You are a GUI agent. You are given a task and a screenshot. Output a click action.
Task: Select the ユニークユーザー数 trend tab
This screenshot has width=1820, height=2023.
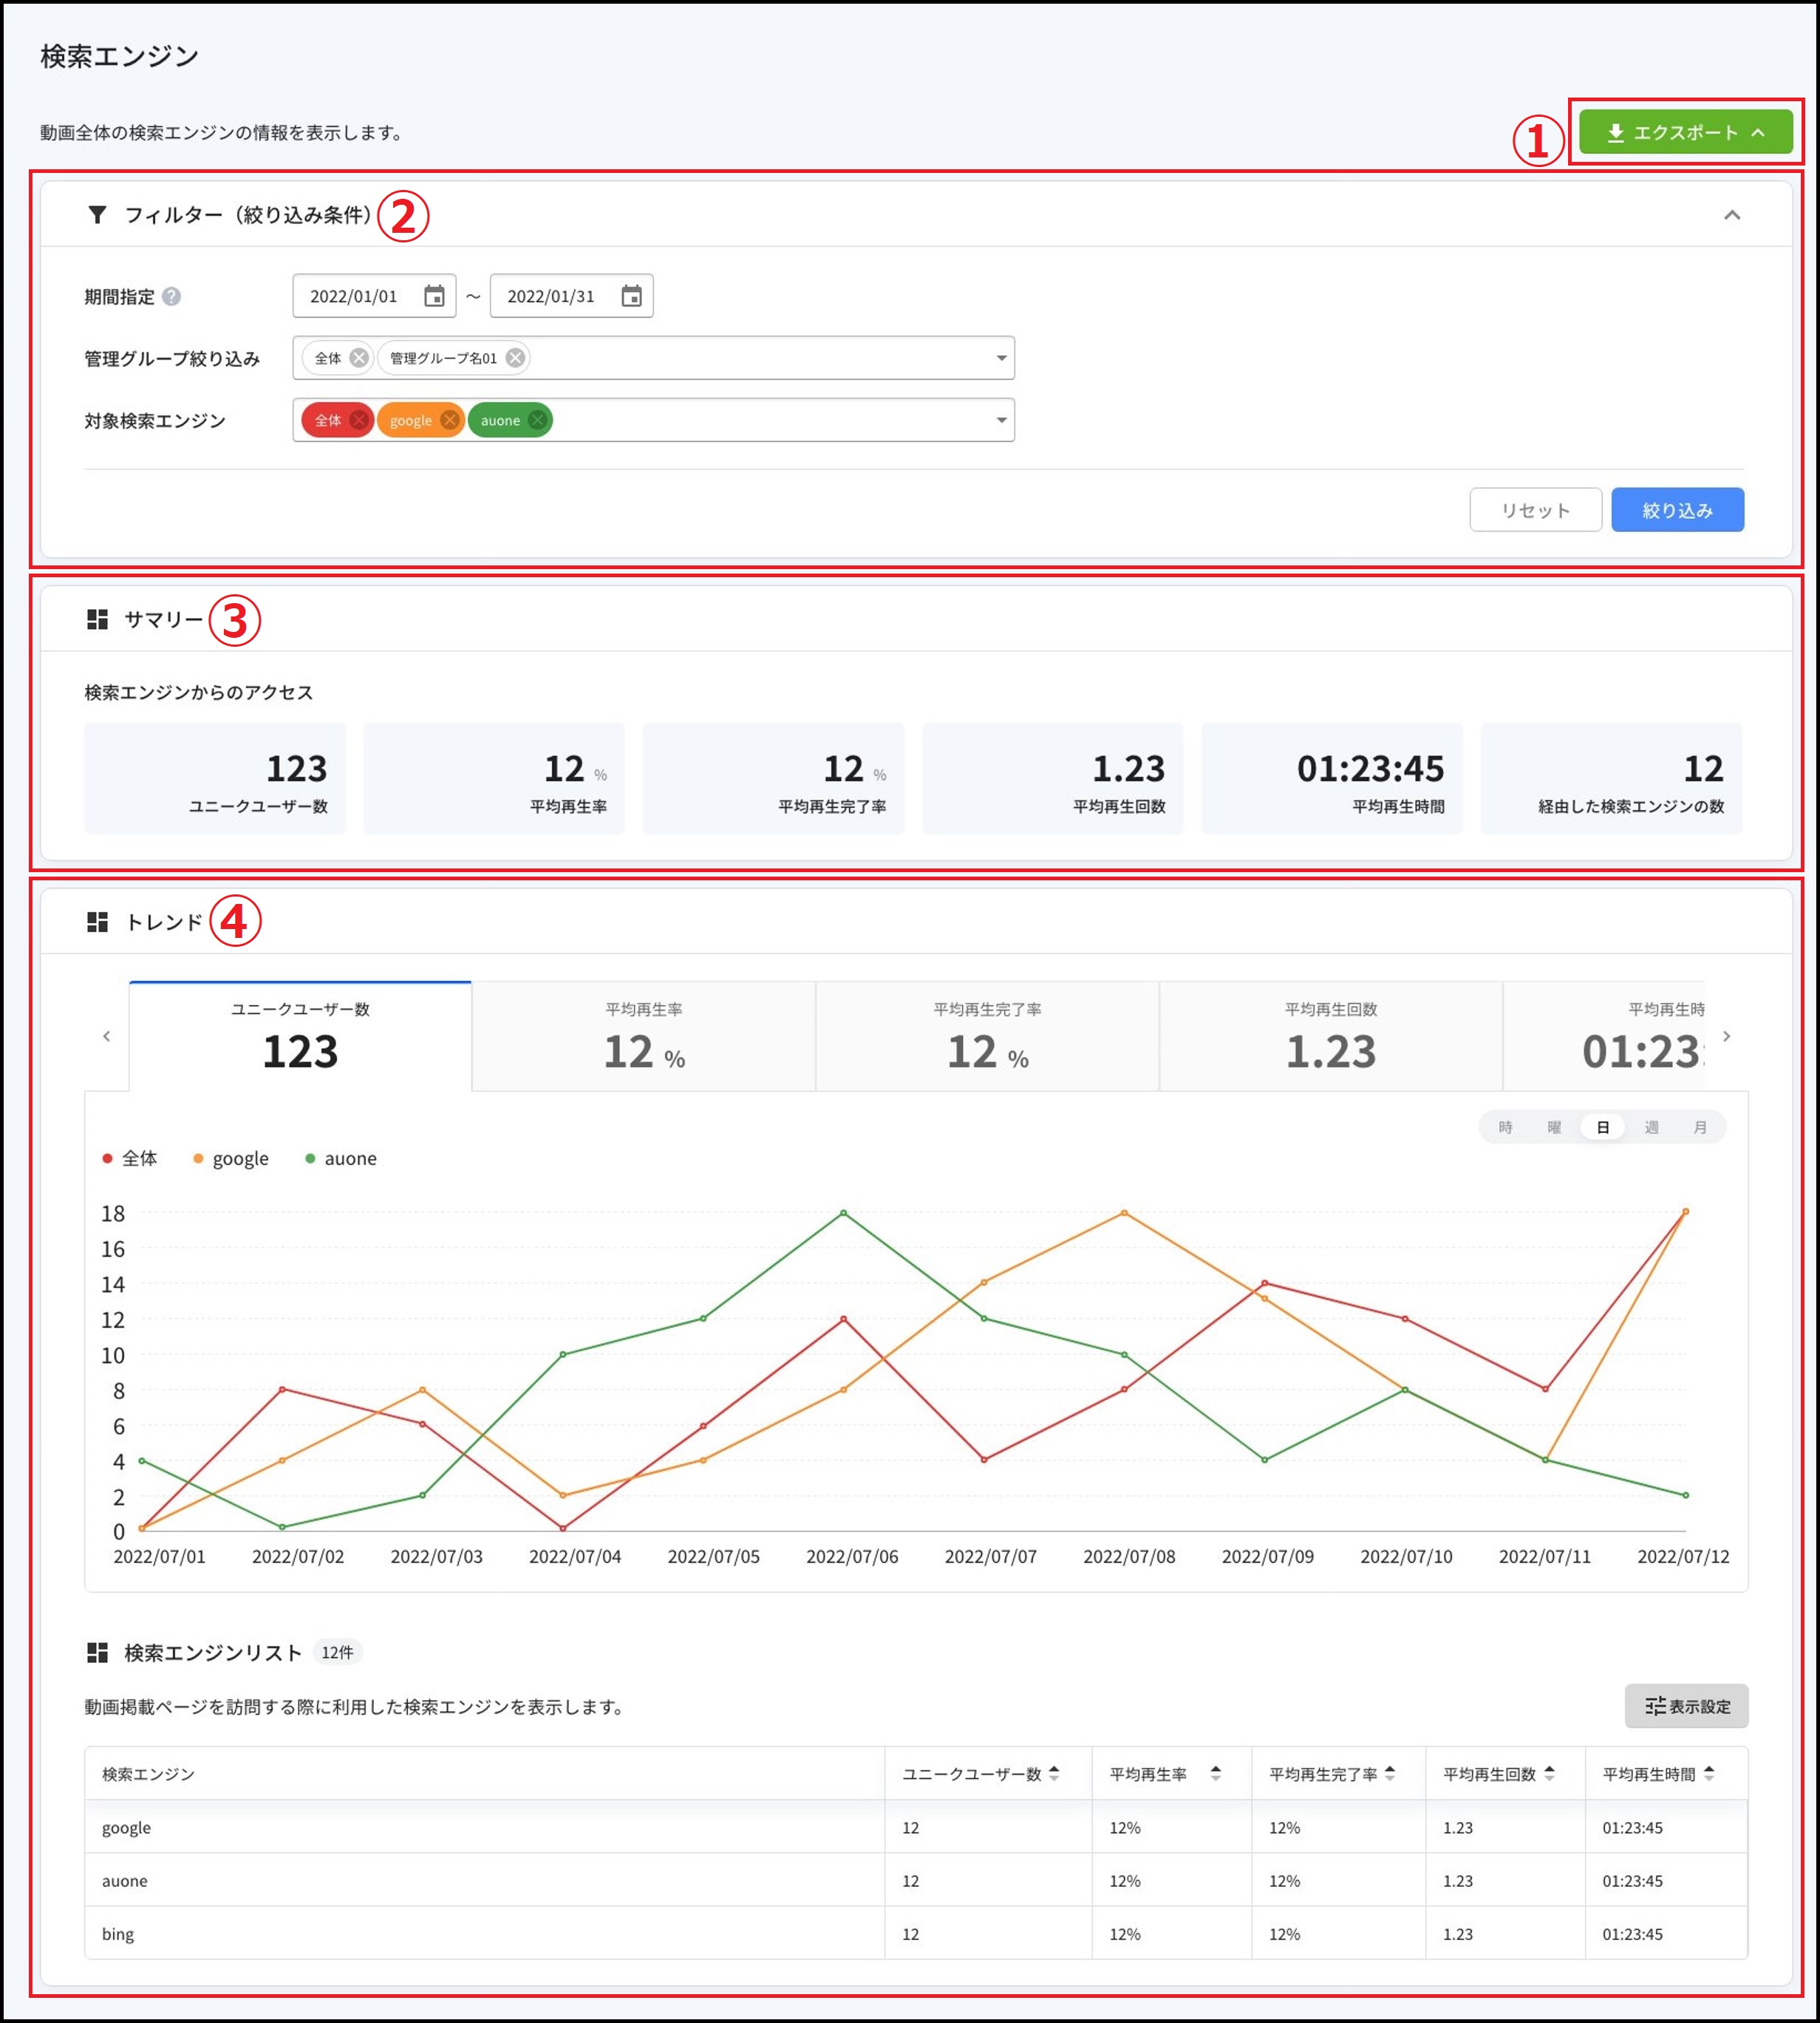coord(300,1036)
